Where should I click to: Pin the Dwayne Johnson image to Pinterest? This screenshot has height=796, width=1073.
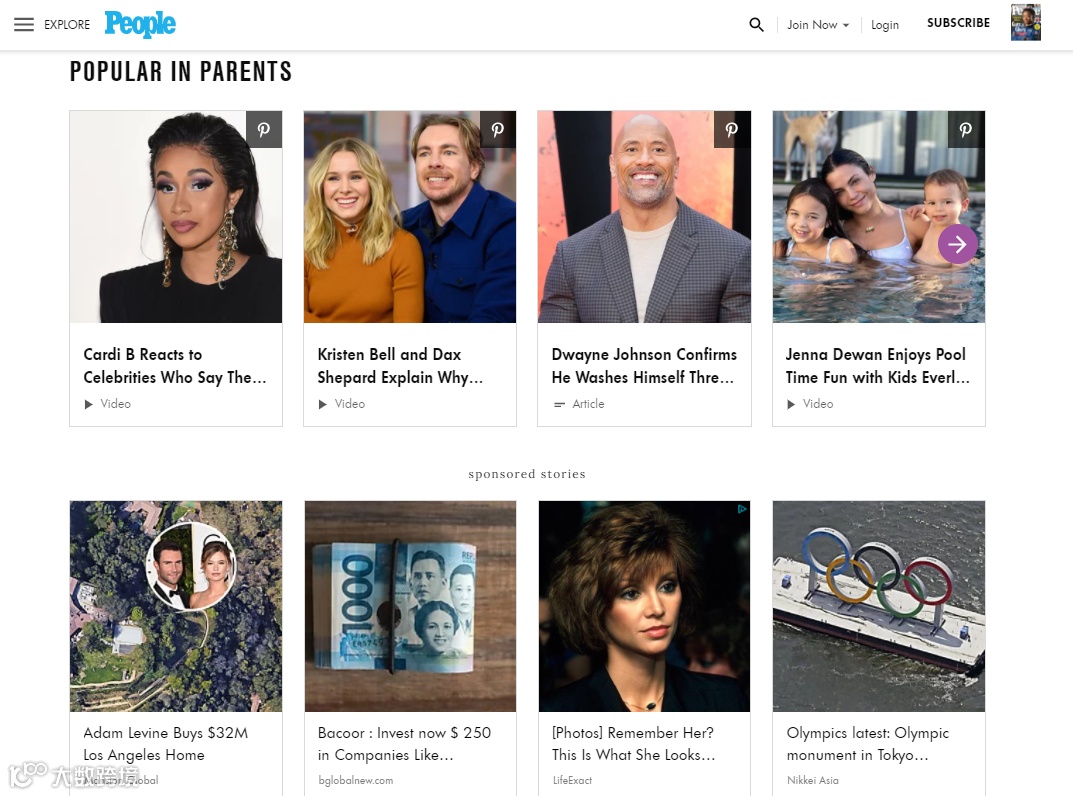pyautogui.click(x=732, y=129)
